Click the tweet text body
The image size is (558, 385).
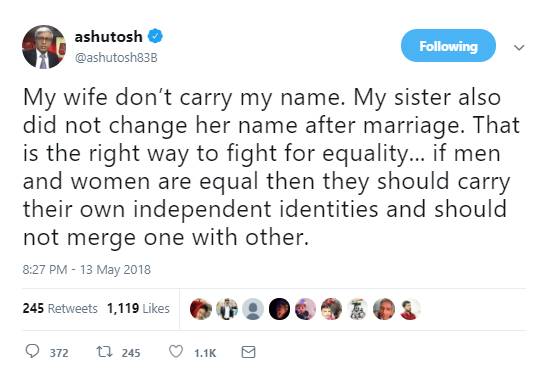[x=271, y=167]
